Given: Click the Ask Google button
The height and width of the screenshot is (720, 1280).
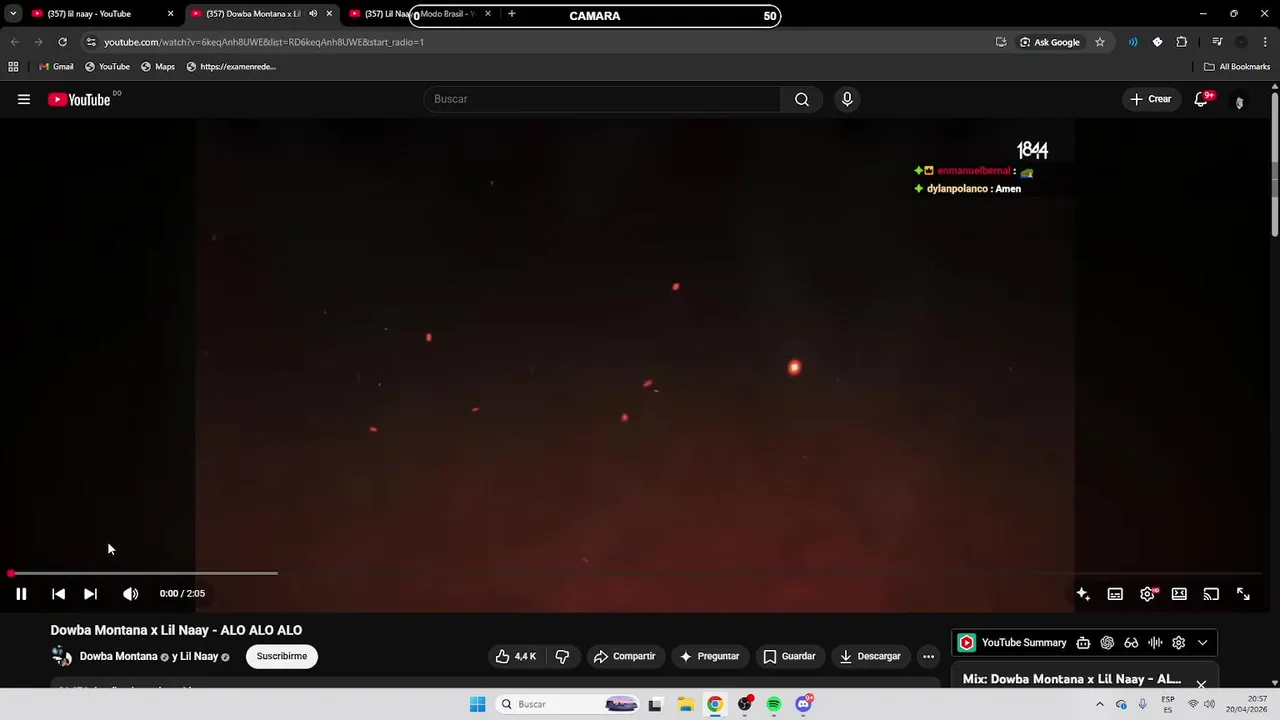Looking at the screenshot, I should (1050, 42).
